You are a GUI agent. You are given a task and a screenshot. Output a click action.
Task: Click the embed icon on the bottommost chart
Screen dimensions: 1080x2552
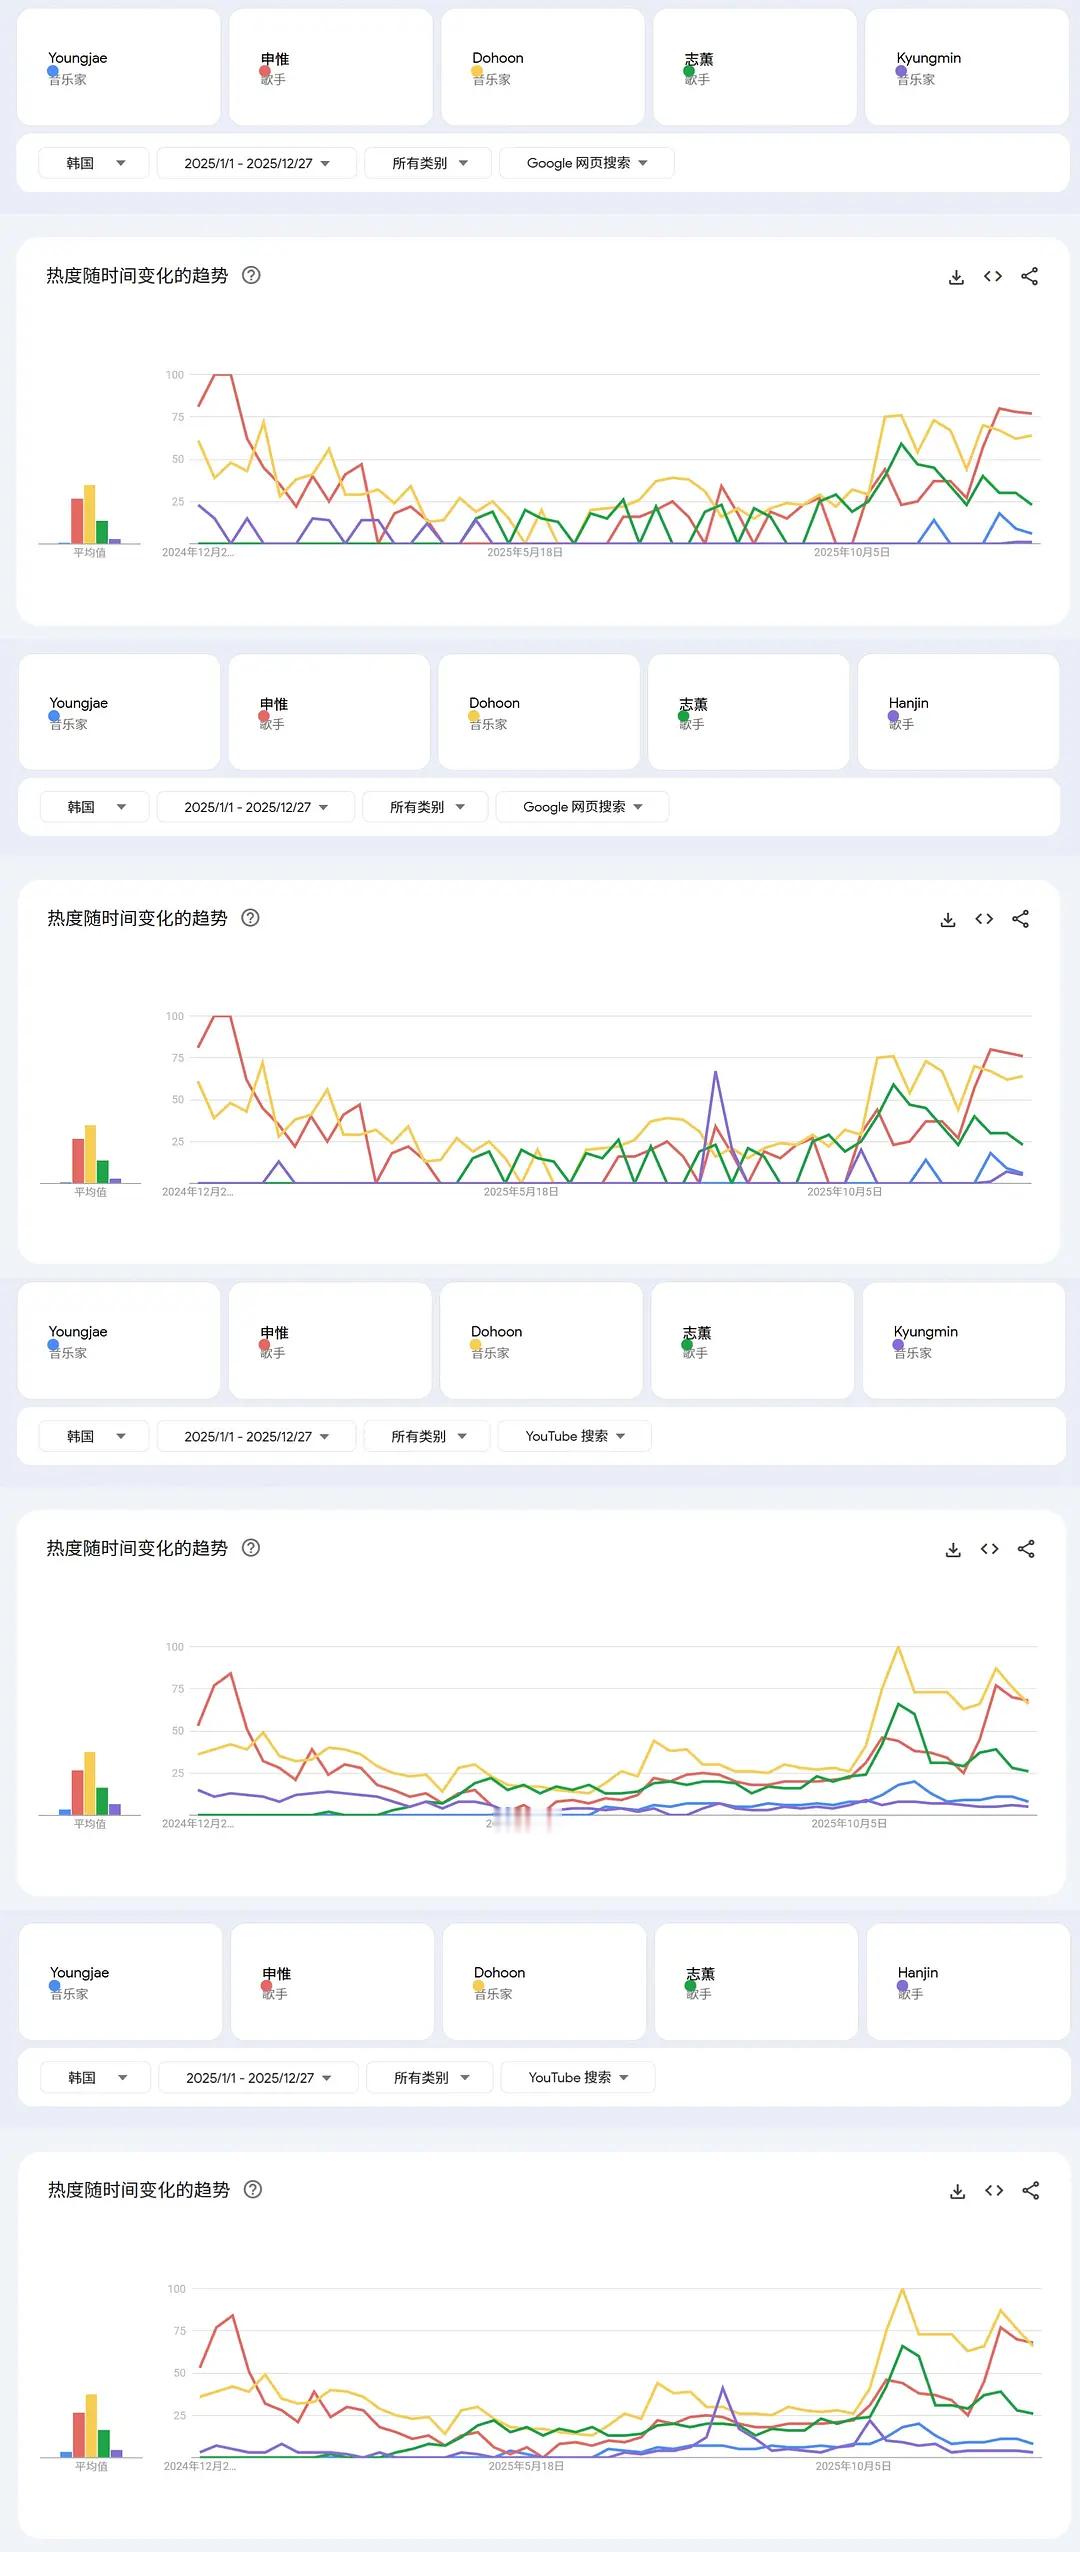(994, 2190)
